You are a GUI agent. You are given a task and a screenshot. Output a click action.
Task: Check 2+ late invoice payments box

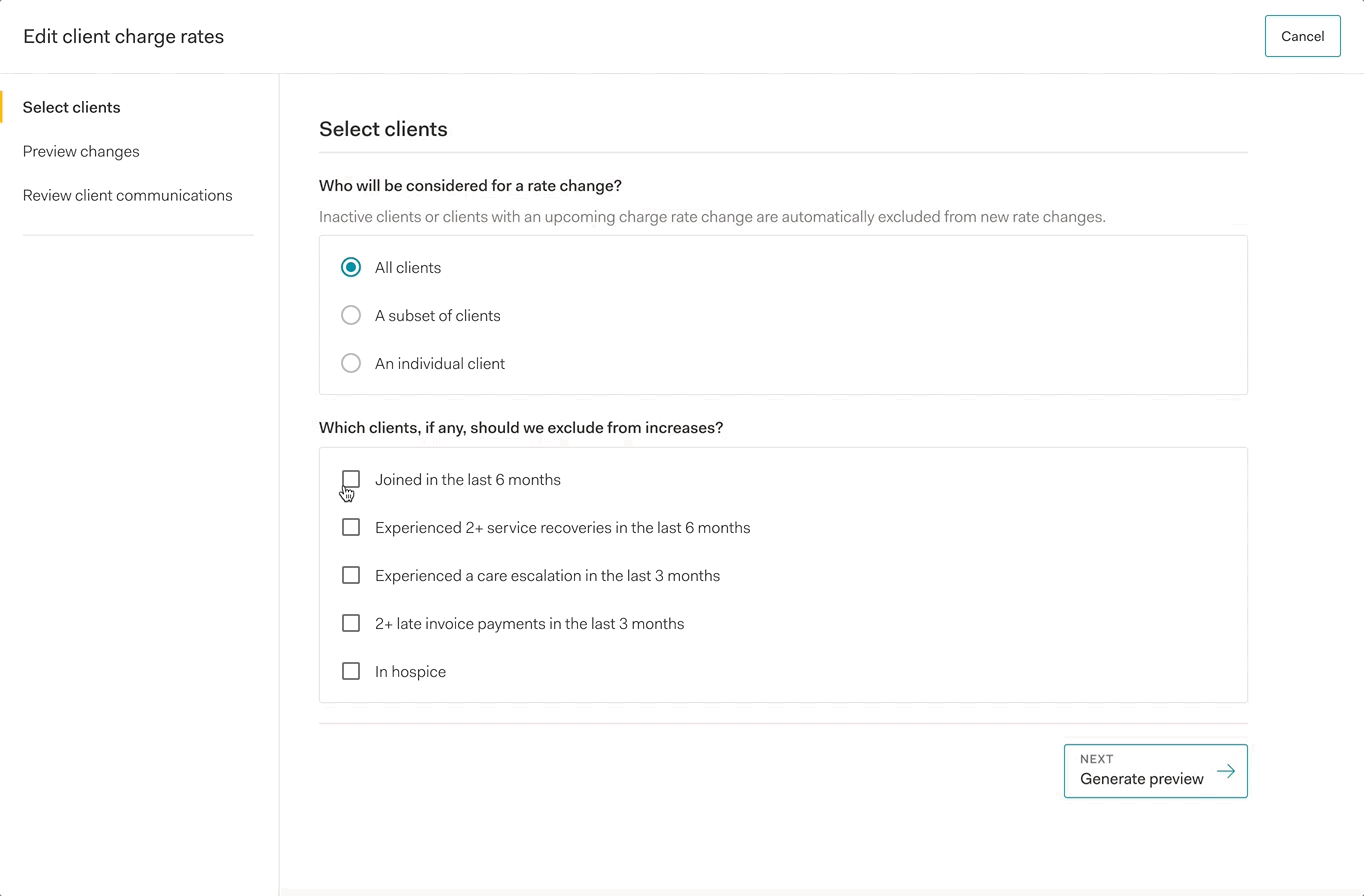tap(351, 623)
